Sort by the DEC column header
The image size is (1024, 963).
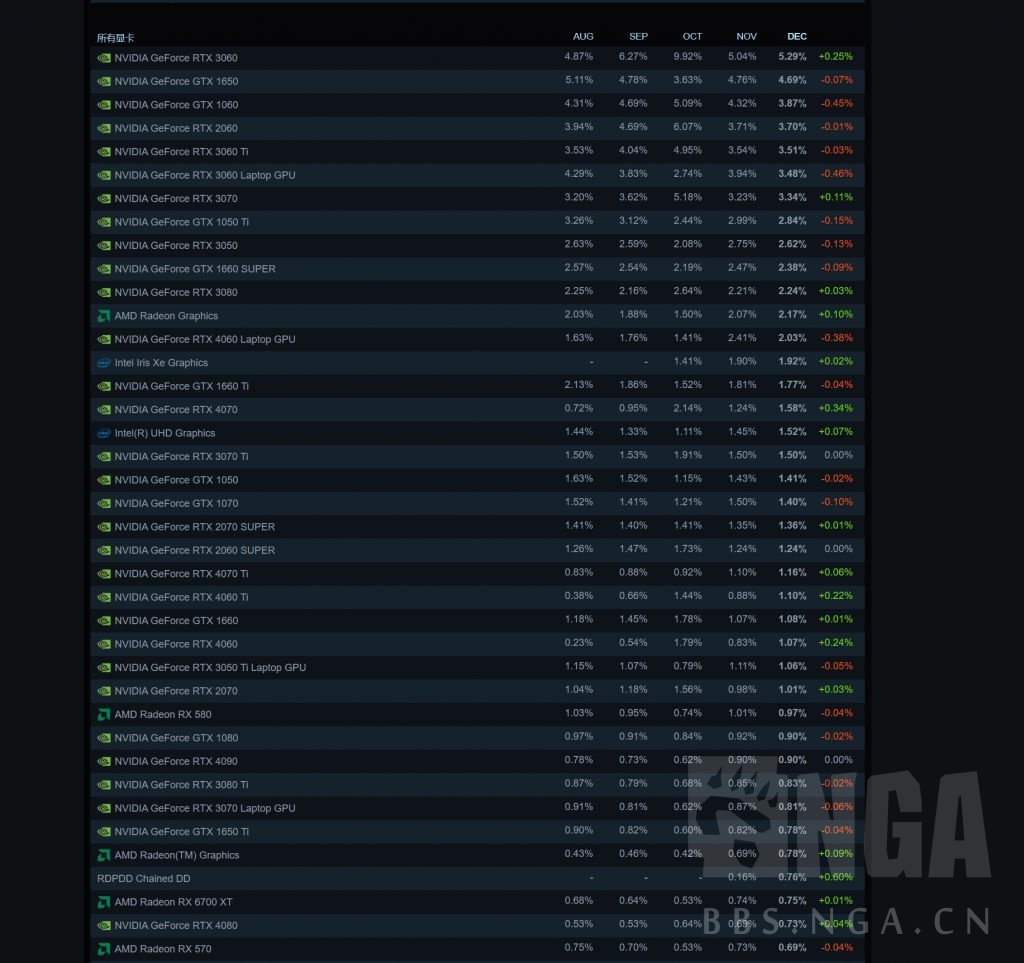[796, 36]
